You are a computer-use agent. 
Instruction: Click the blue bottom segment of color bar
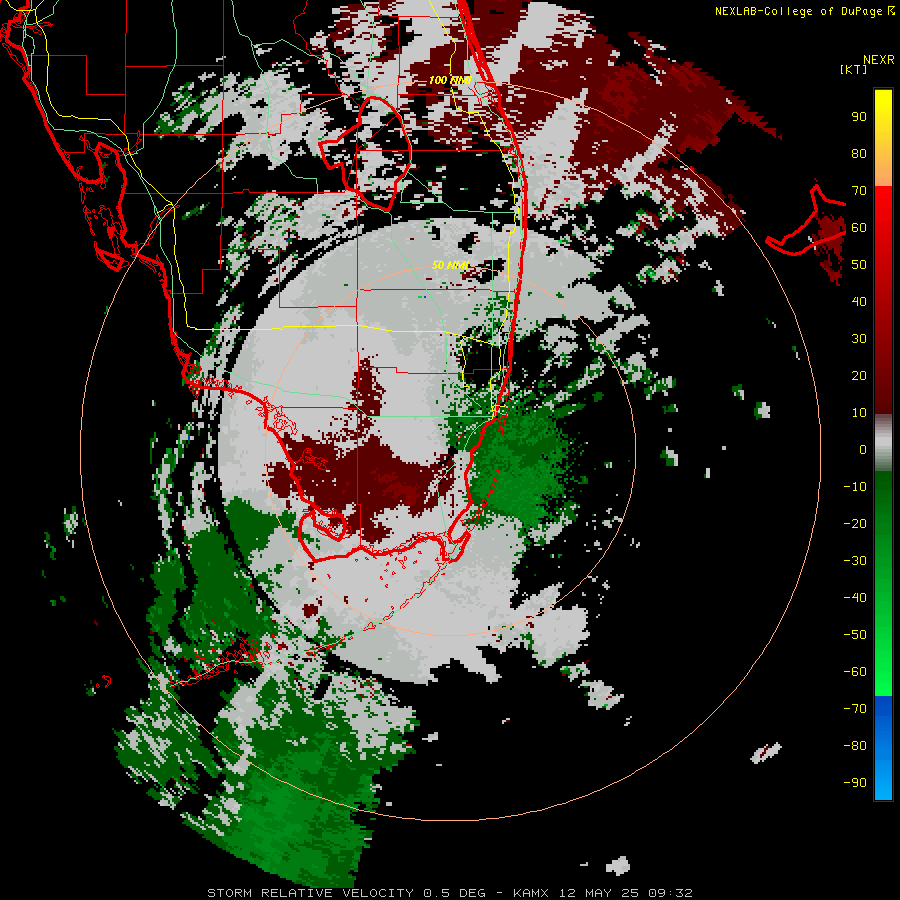pos(883,747)
